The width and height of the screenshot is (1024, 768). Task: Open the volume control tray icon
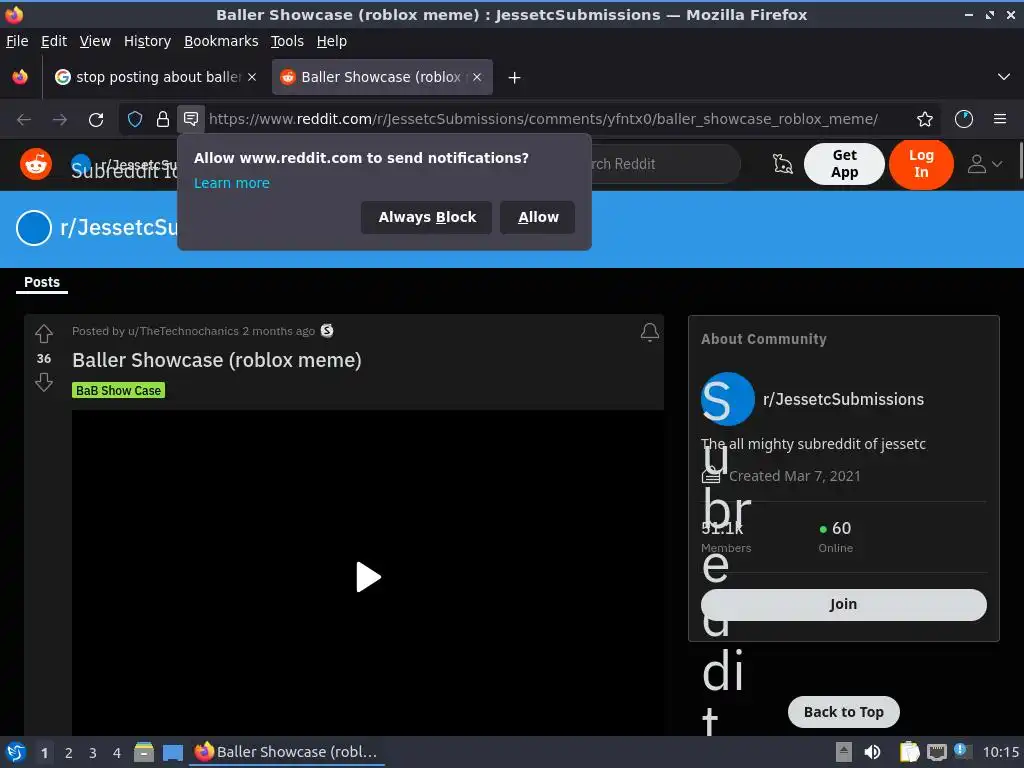pyautogui.click(x=872, y=752)
